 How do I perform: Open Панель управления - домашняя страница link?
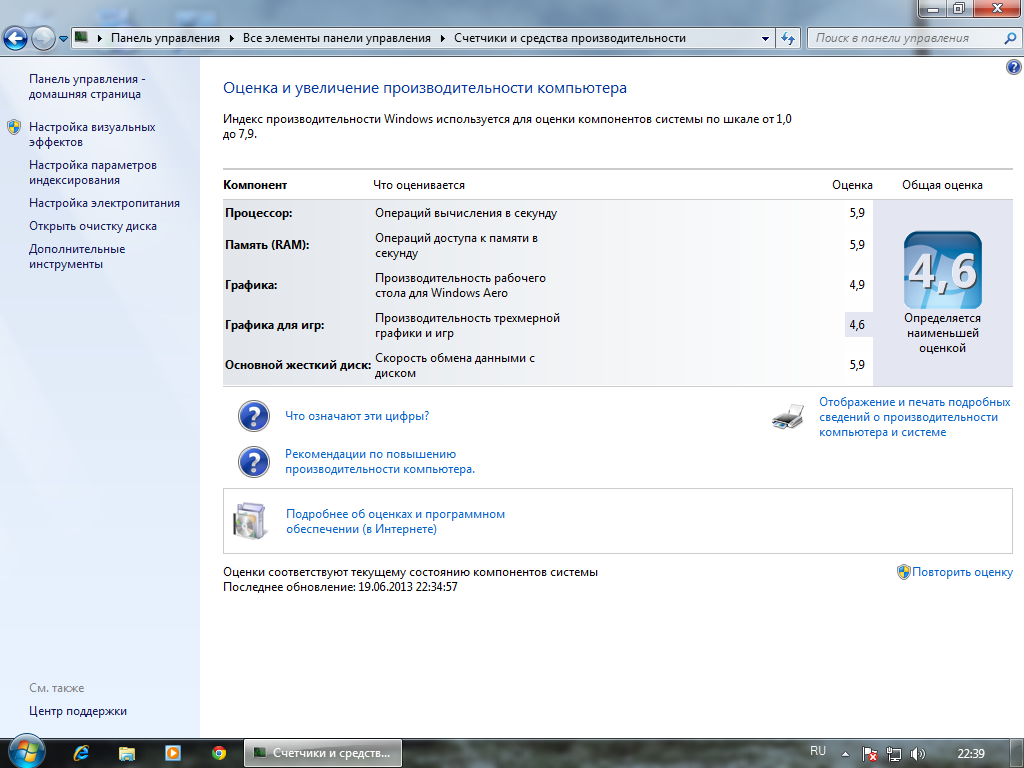[87, 86]
